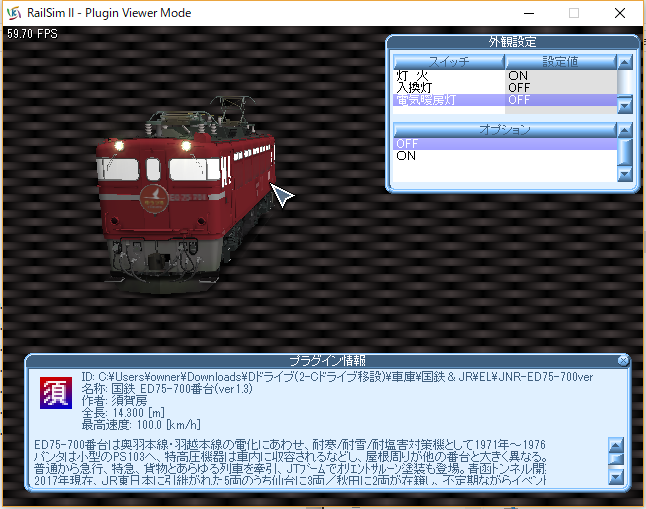
Task: Click the RailSim II title bar icon
Action: [14, 13]
